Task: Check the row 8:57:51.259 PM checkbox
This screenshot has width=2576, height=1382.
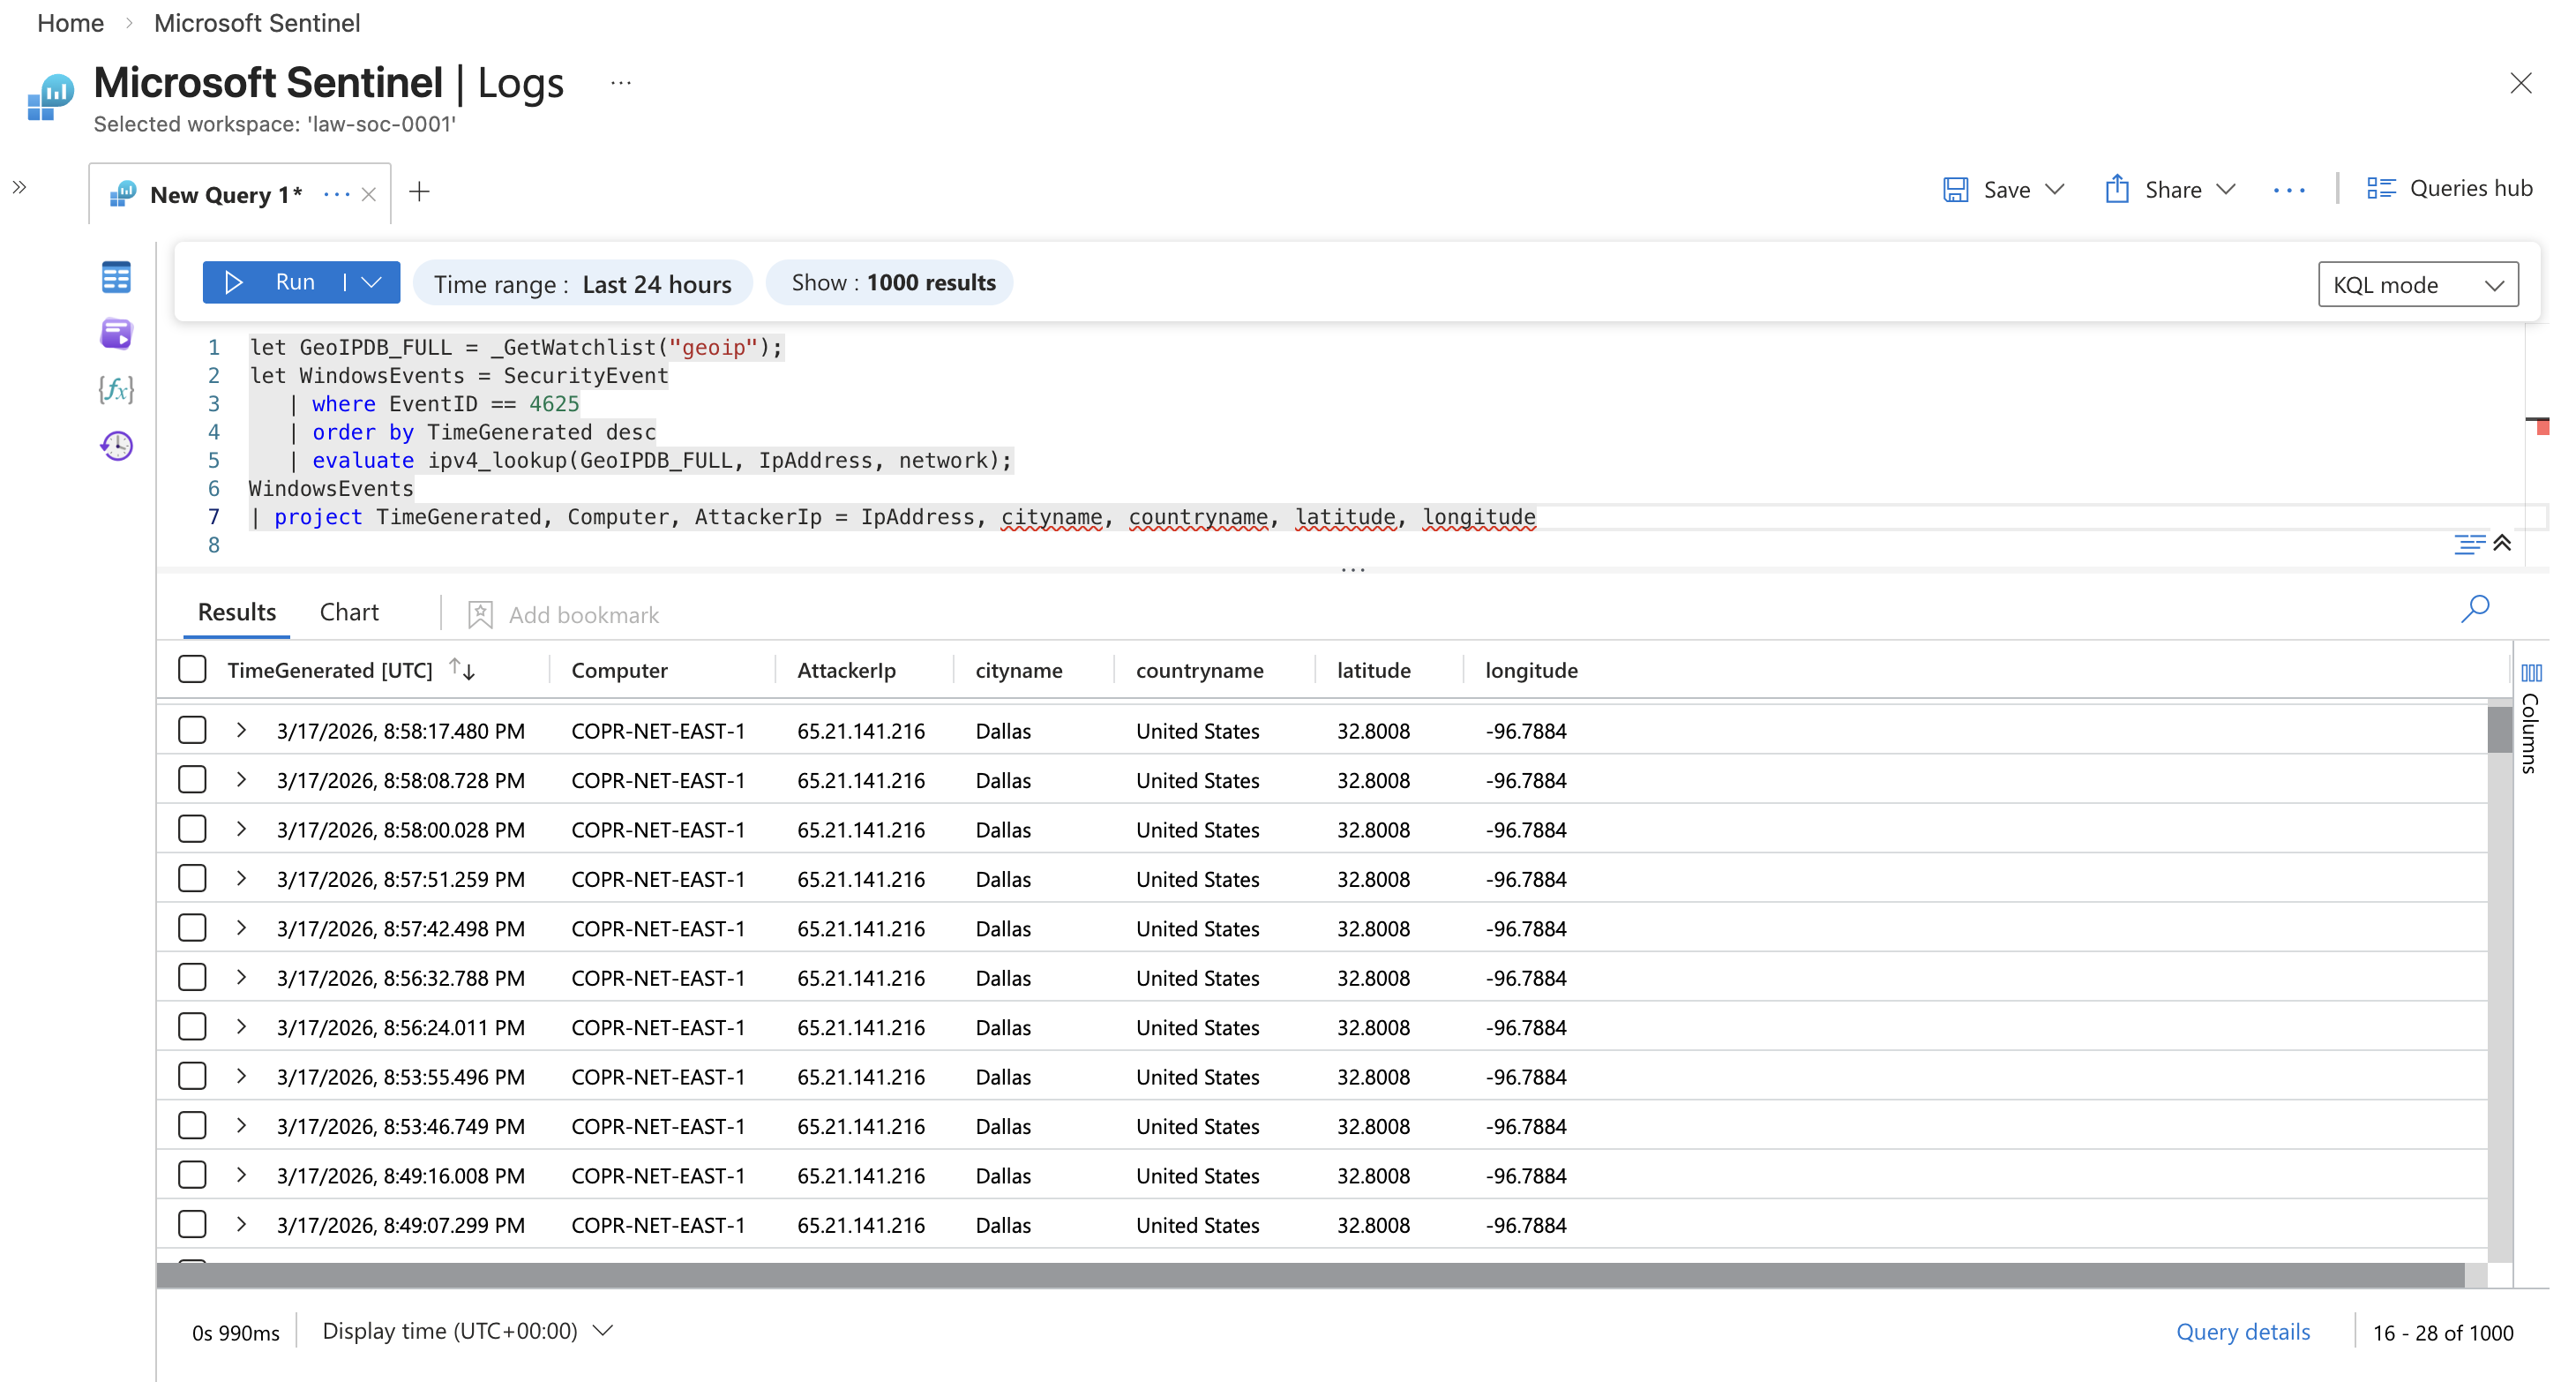Action: [192, 878]
